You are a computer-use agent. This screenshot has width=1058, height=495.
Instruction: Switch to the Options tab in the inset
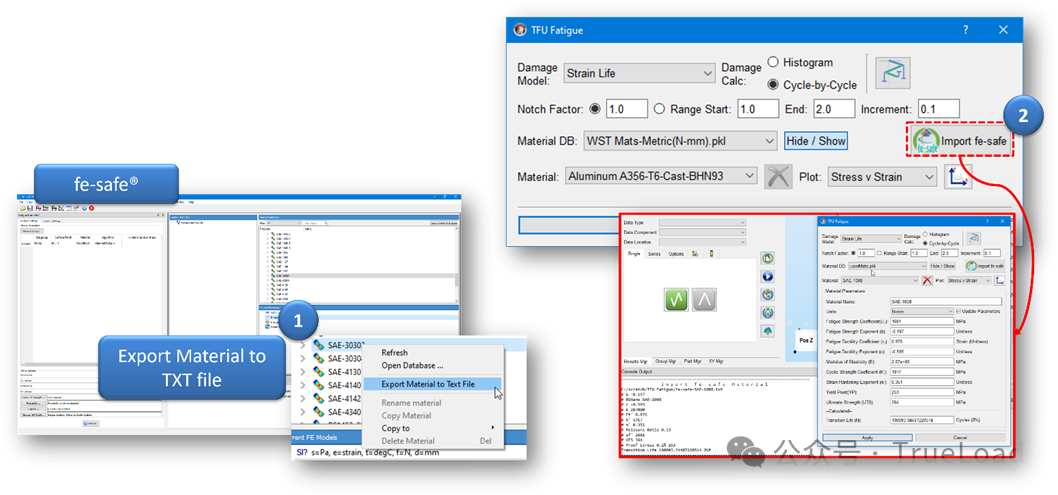pyautogui.click(x=676, y=254)
